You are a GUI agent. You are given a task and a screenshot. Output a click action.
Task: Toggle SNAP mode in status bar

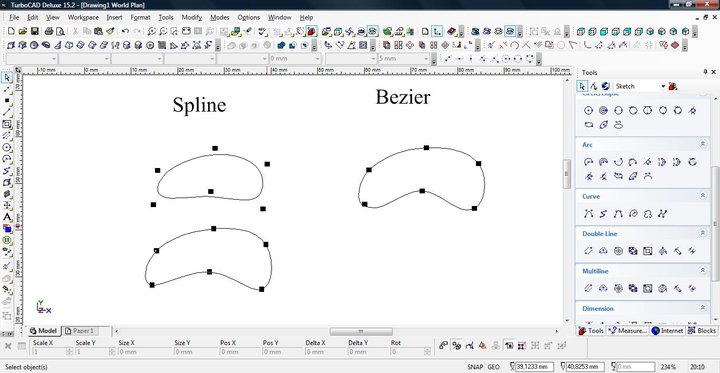(x=475, y=367)
